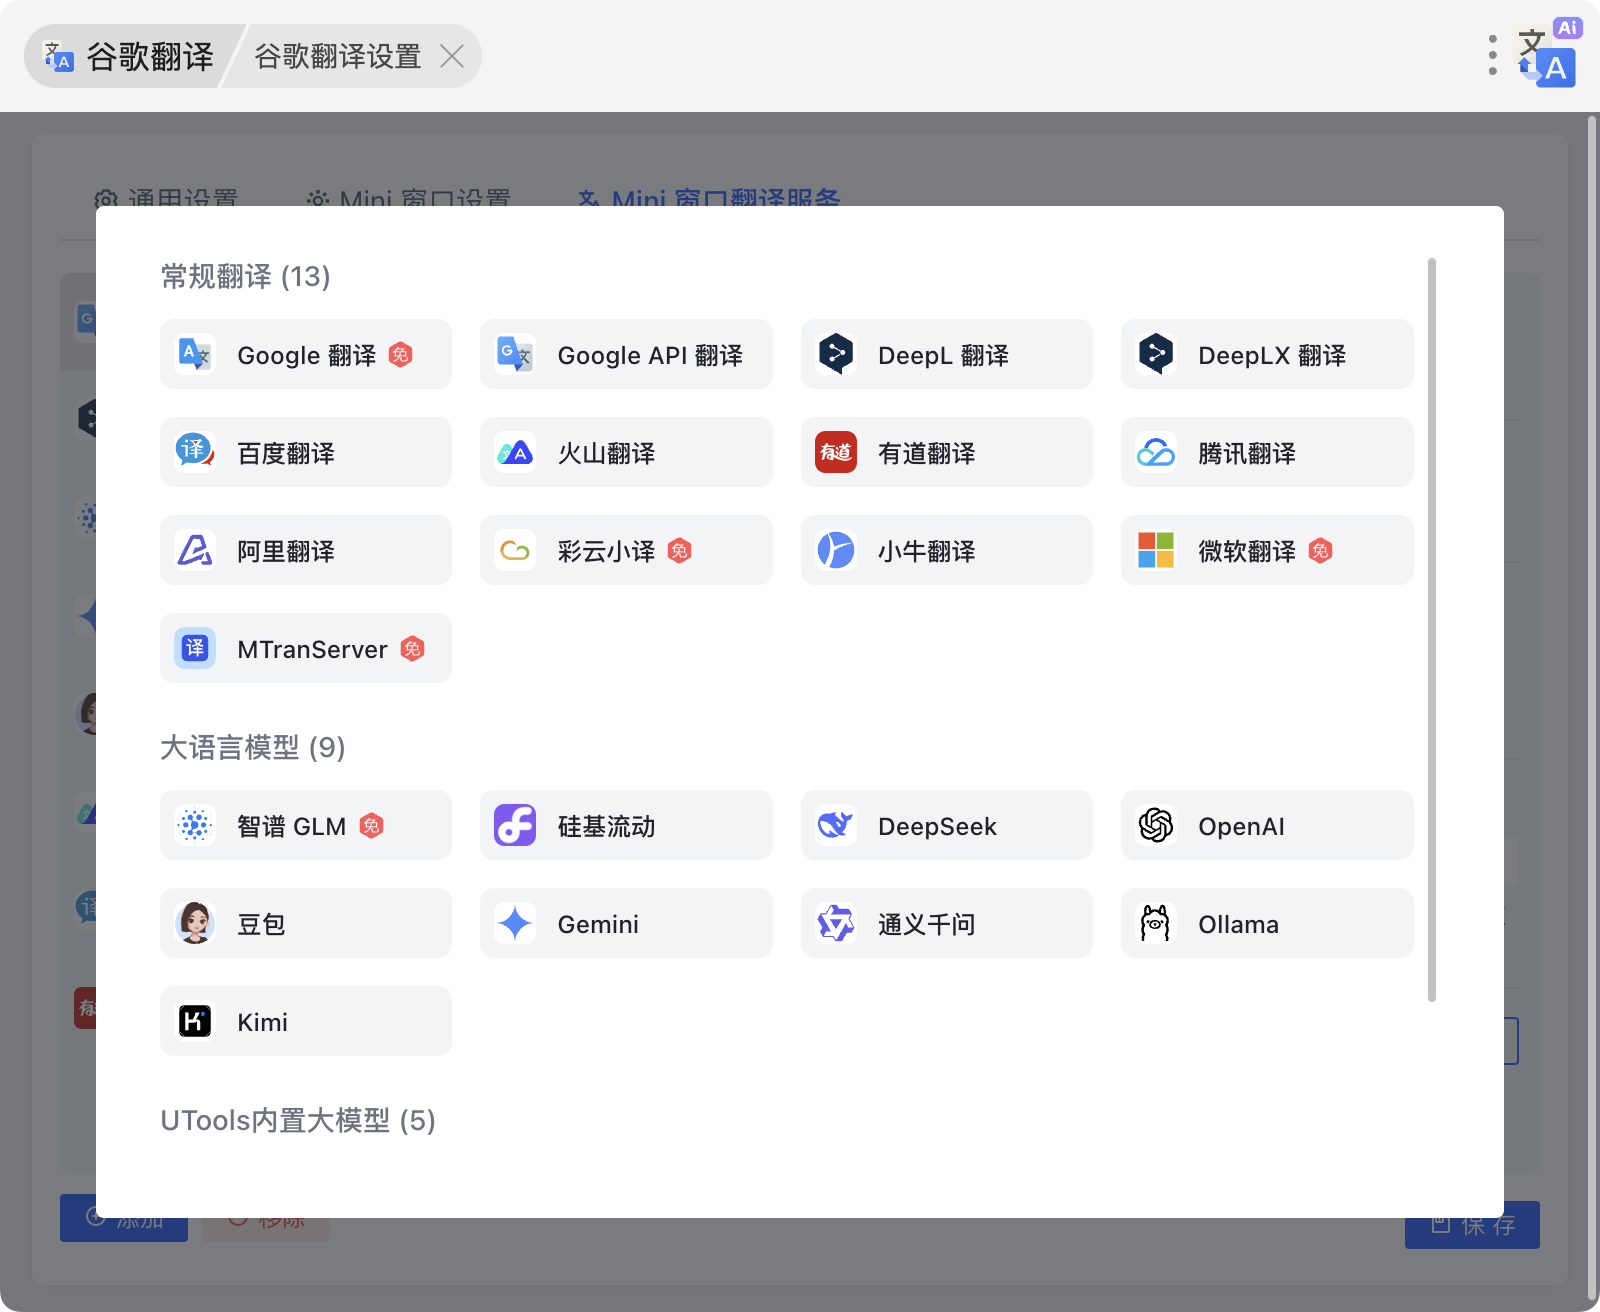Click the dialog's vertical scrollbar
The width and height of the screenshot is (1600, 1312).
(x=1432, y=630)
